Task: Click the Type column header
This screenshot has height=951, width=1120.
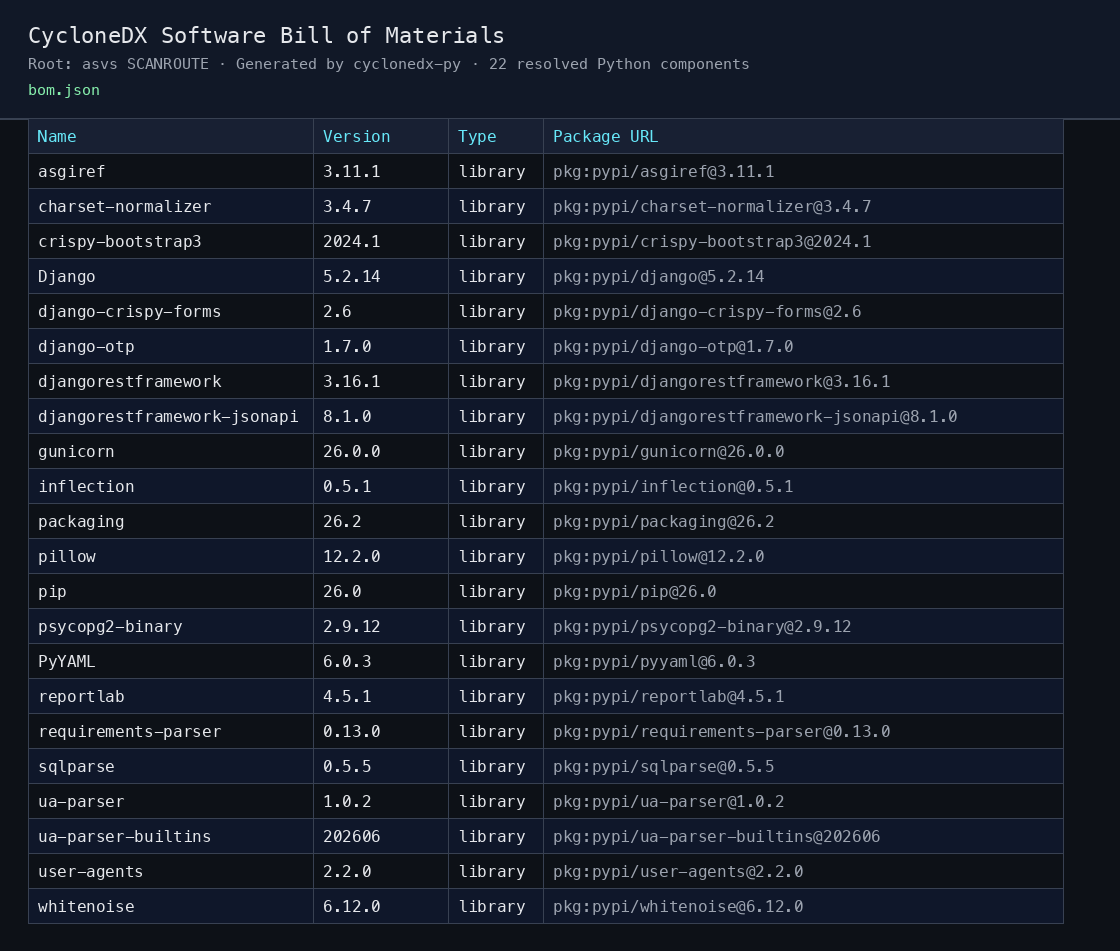Action: pos(496,136)
